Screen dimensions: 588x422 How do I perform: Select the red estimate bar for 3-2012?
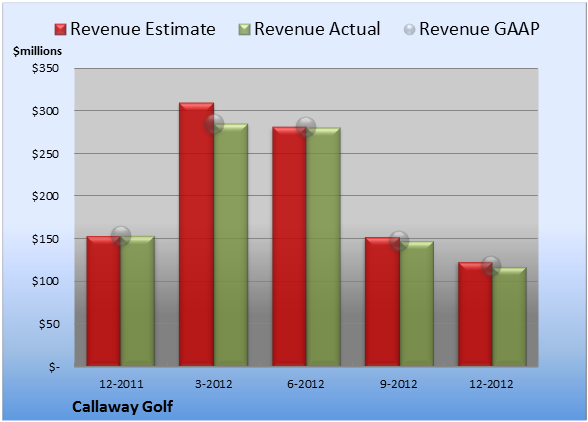(x=196, y=234)
